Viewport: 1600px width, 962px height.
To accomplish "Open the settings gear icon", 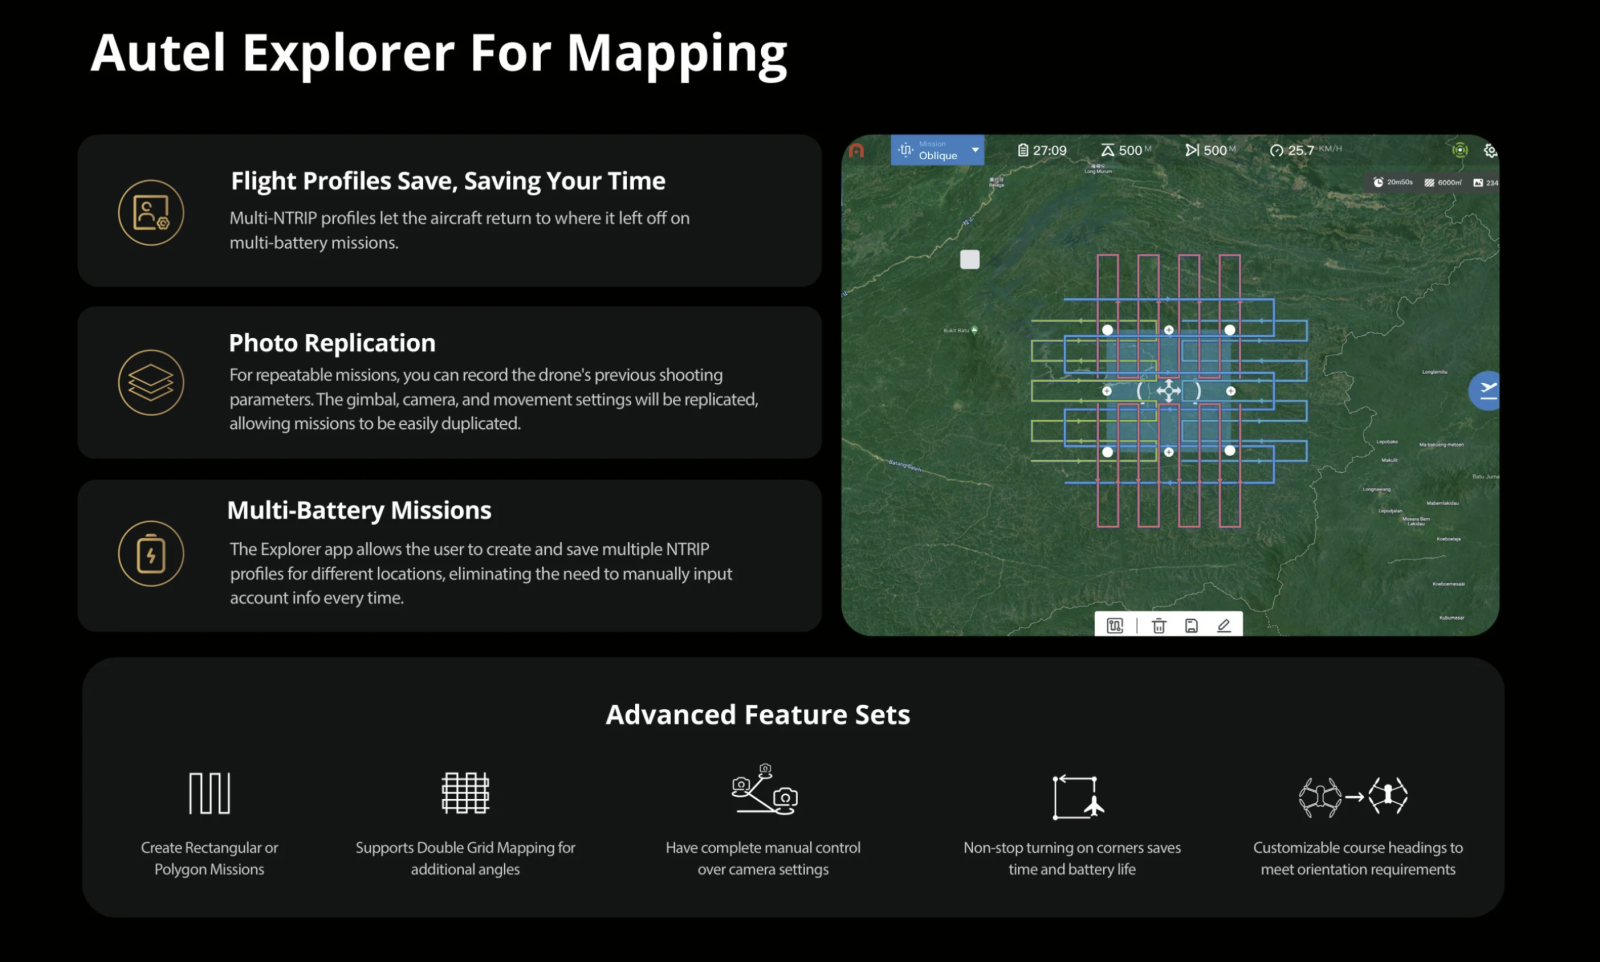I will (x=1490, y=151).
